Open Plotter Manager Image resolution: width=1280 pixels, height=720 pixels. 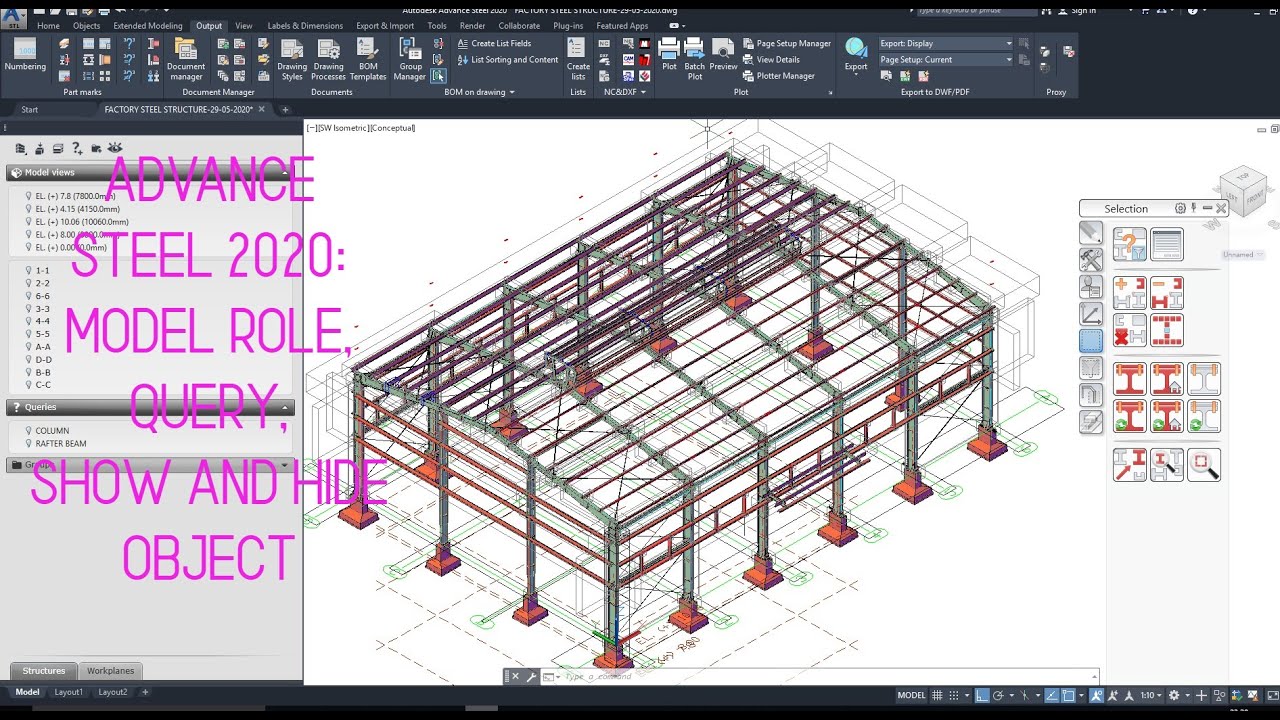[779, 76]
